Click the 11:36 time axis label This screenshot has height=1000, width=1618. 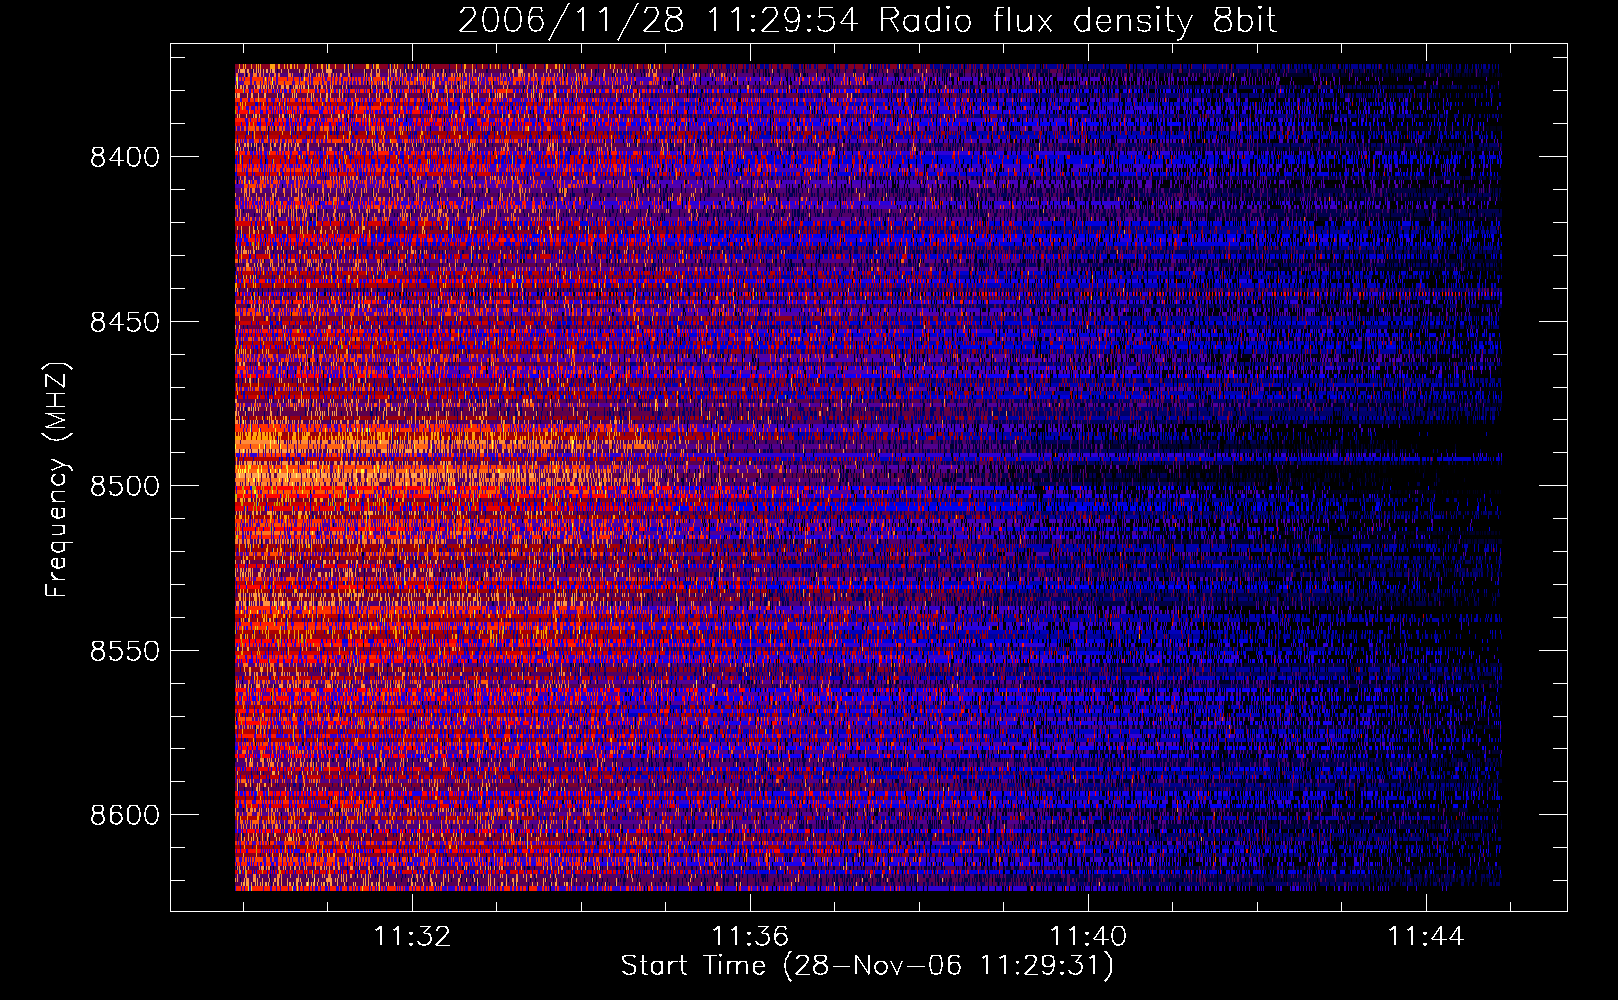pyautogui.click(x=750, y=936)
